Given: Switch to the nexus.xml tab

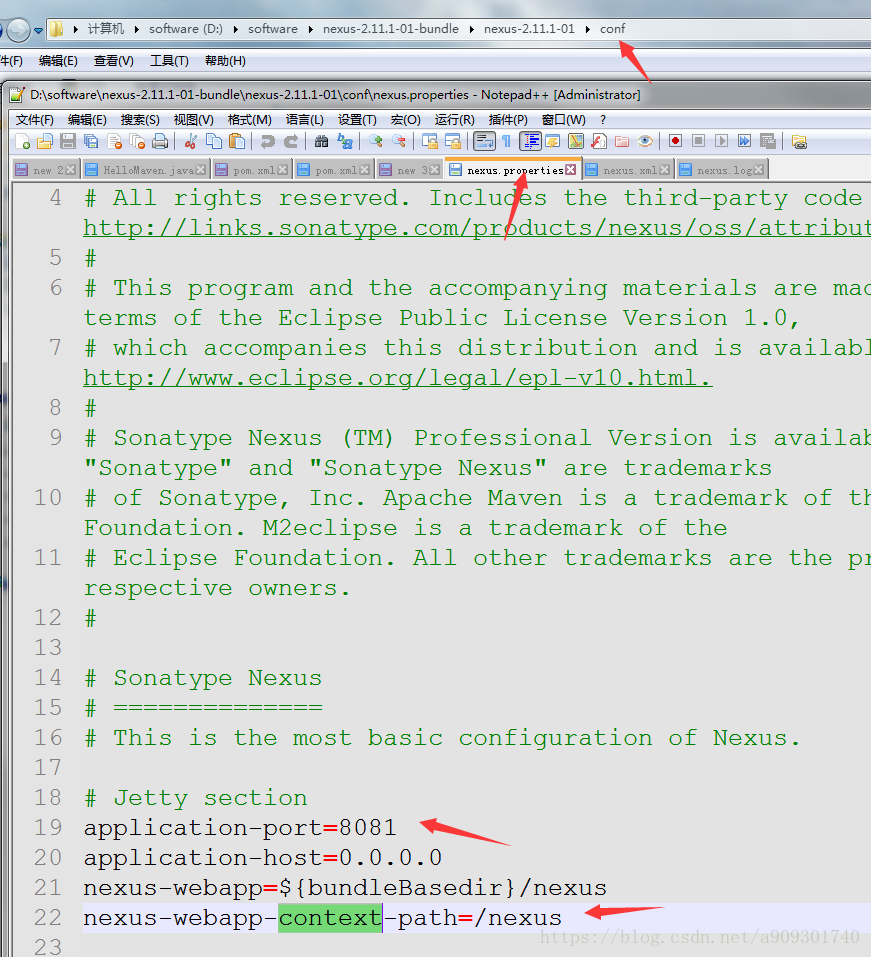Looking at the screenshot, I should click(629, 170).
